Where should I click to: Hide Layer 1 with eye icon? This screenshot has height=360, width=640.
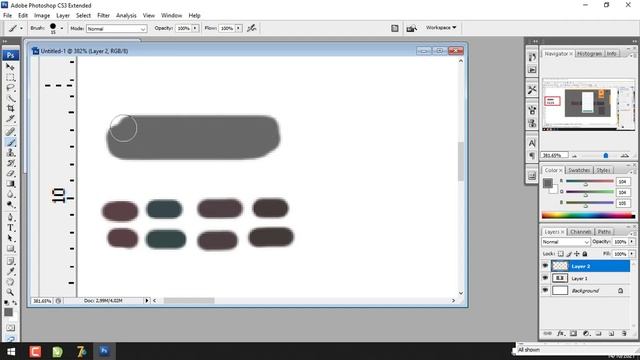[545, 278]
